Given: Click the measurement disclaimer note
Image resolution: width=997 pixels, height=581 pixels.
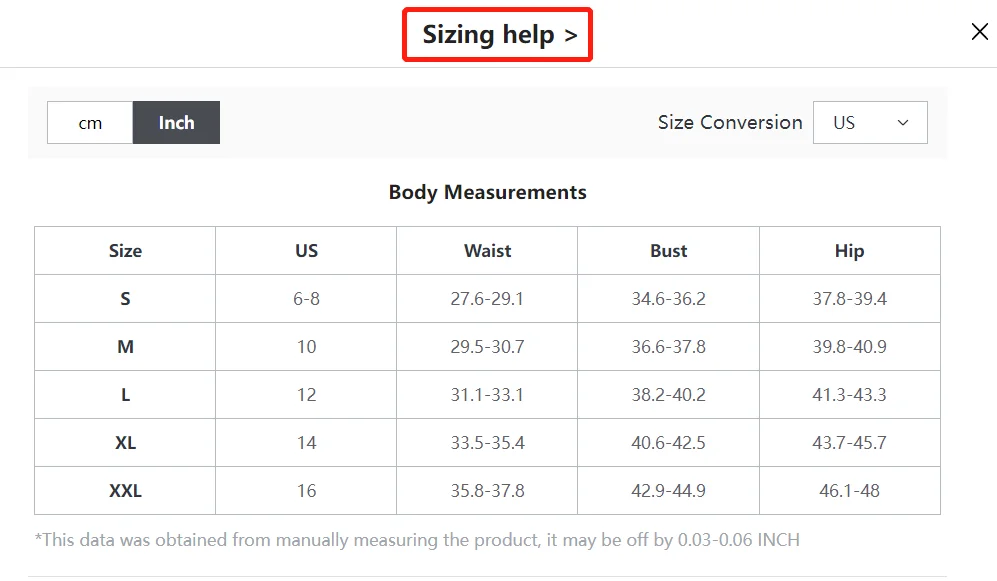Looking at the screenshot, I should pos(417,540).
